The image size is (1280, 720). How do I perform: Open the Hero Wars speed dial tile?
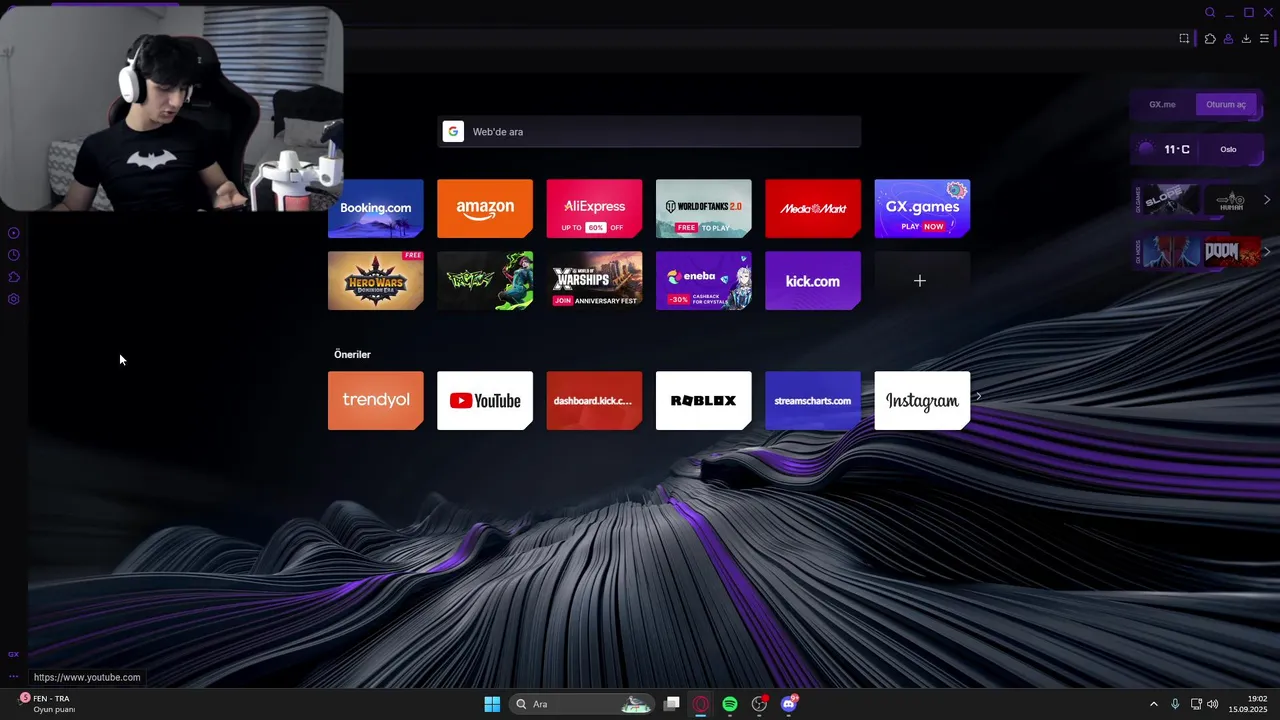(x=376, y=280)
